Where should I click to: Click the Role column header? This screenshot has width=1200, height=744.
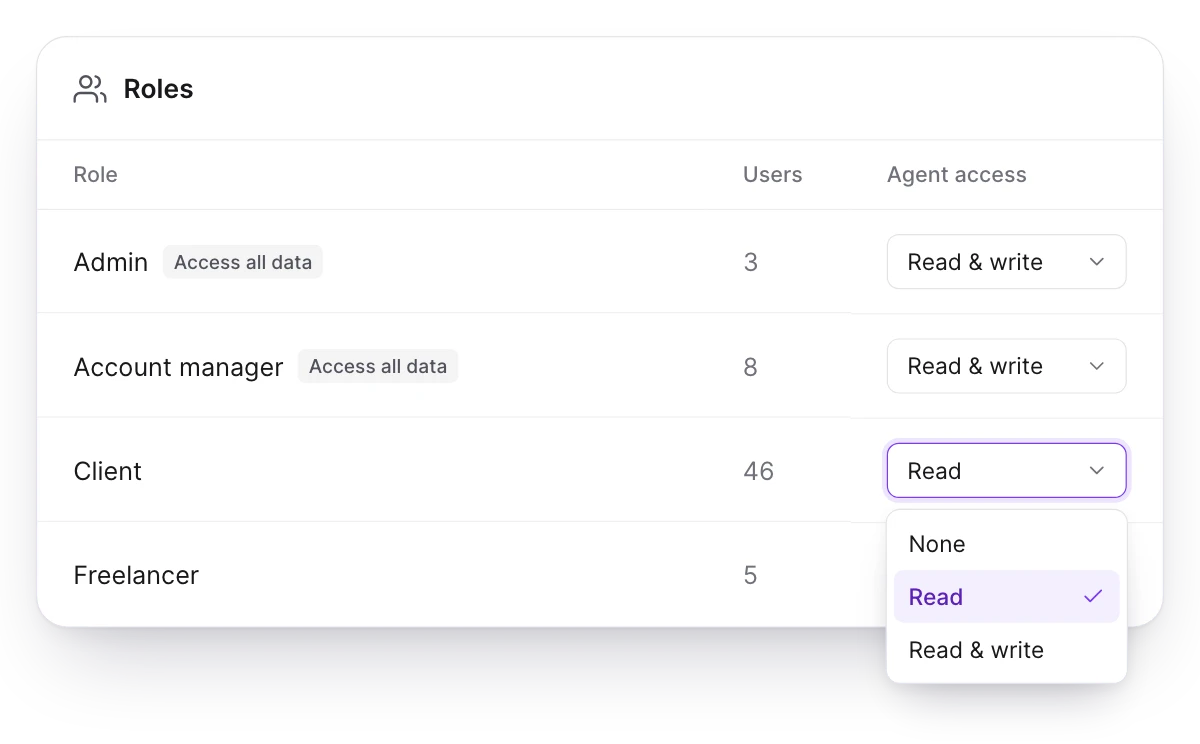pyautogui.click(x=96, y=175)
